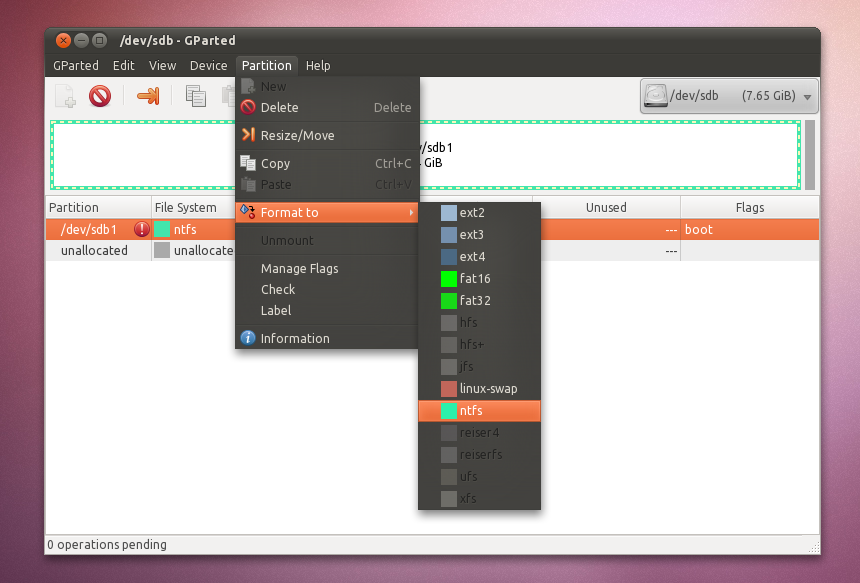Viewport: 860px width, 583px height.
Task: Choose Label from the Partition menu
Action: 327,310
